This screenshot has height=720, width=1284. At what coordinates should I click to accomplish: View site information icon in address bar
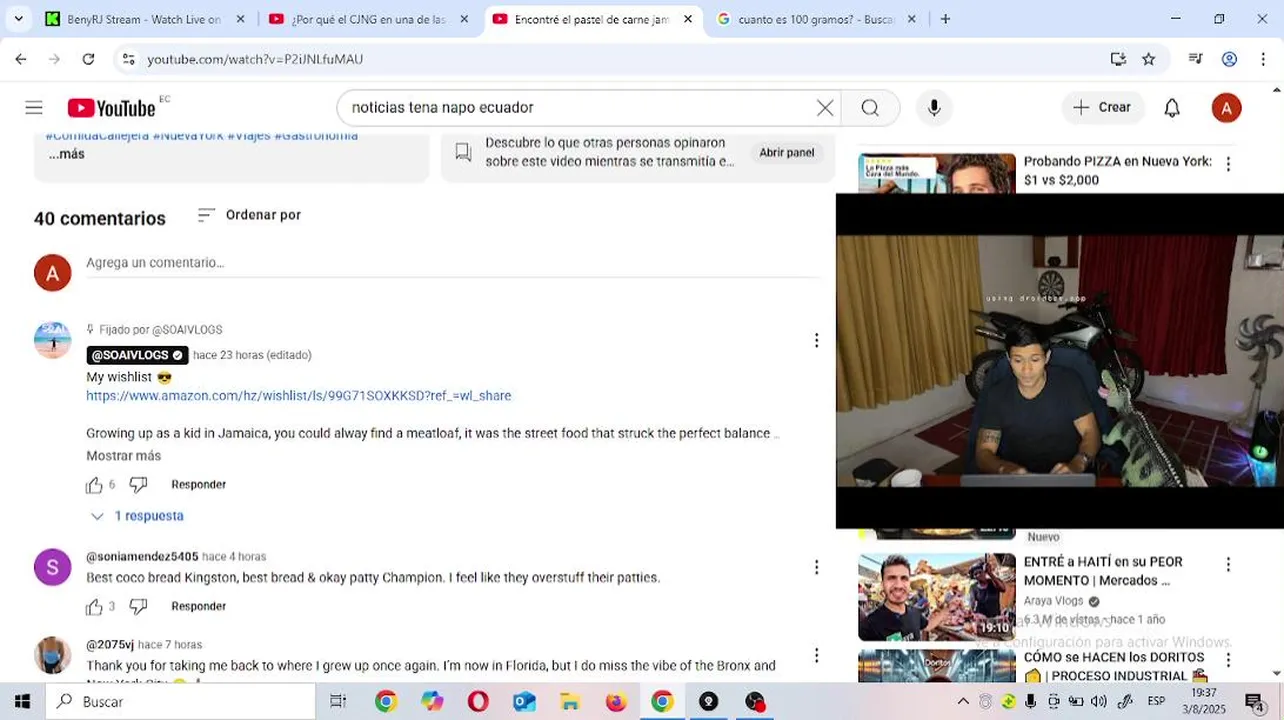click(128, 59)
